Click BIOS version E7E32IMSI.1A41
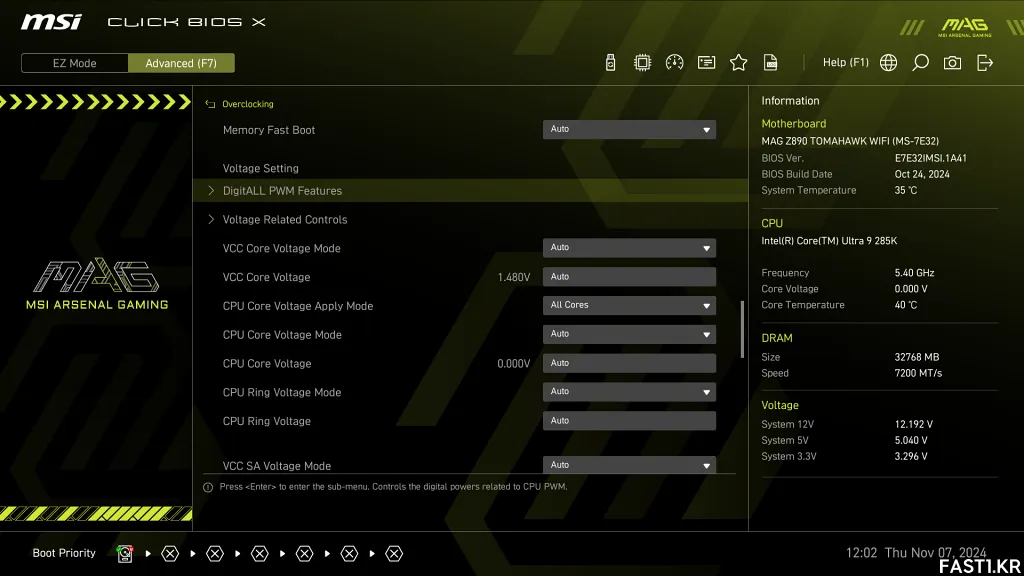1024x576 pixels. pyautogui.click(x=930, y=158)
